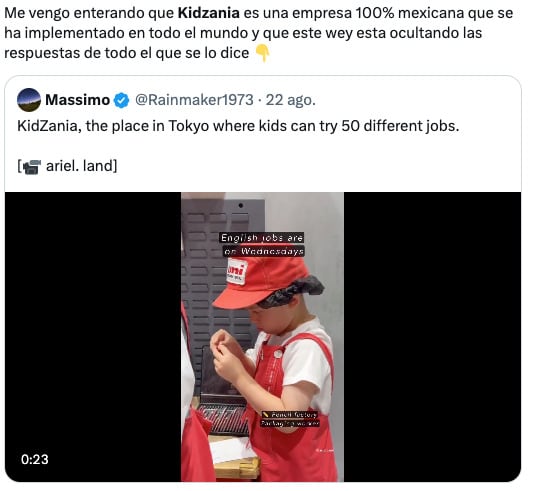Click the 'Pencil factory' caption in video

(x=290, y=415)
